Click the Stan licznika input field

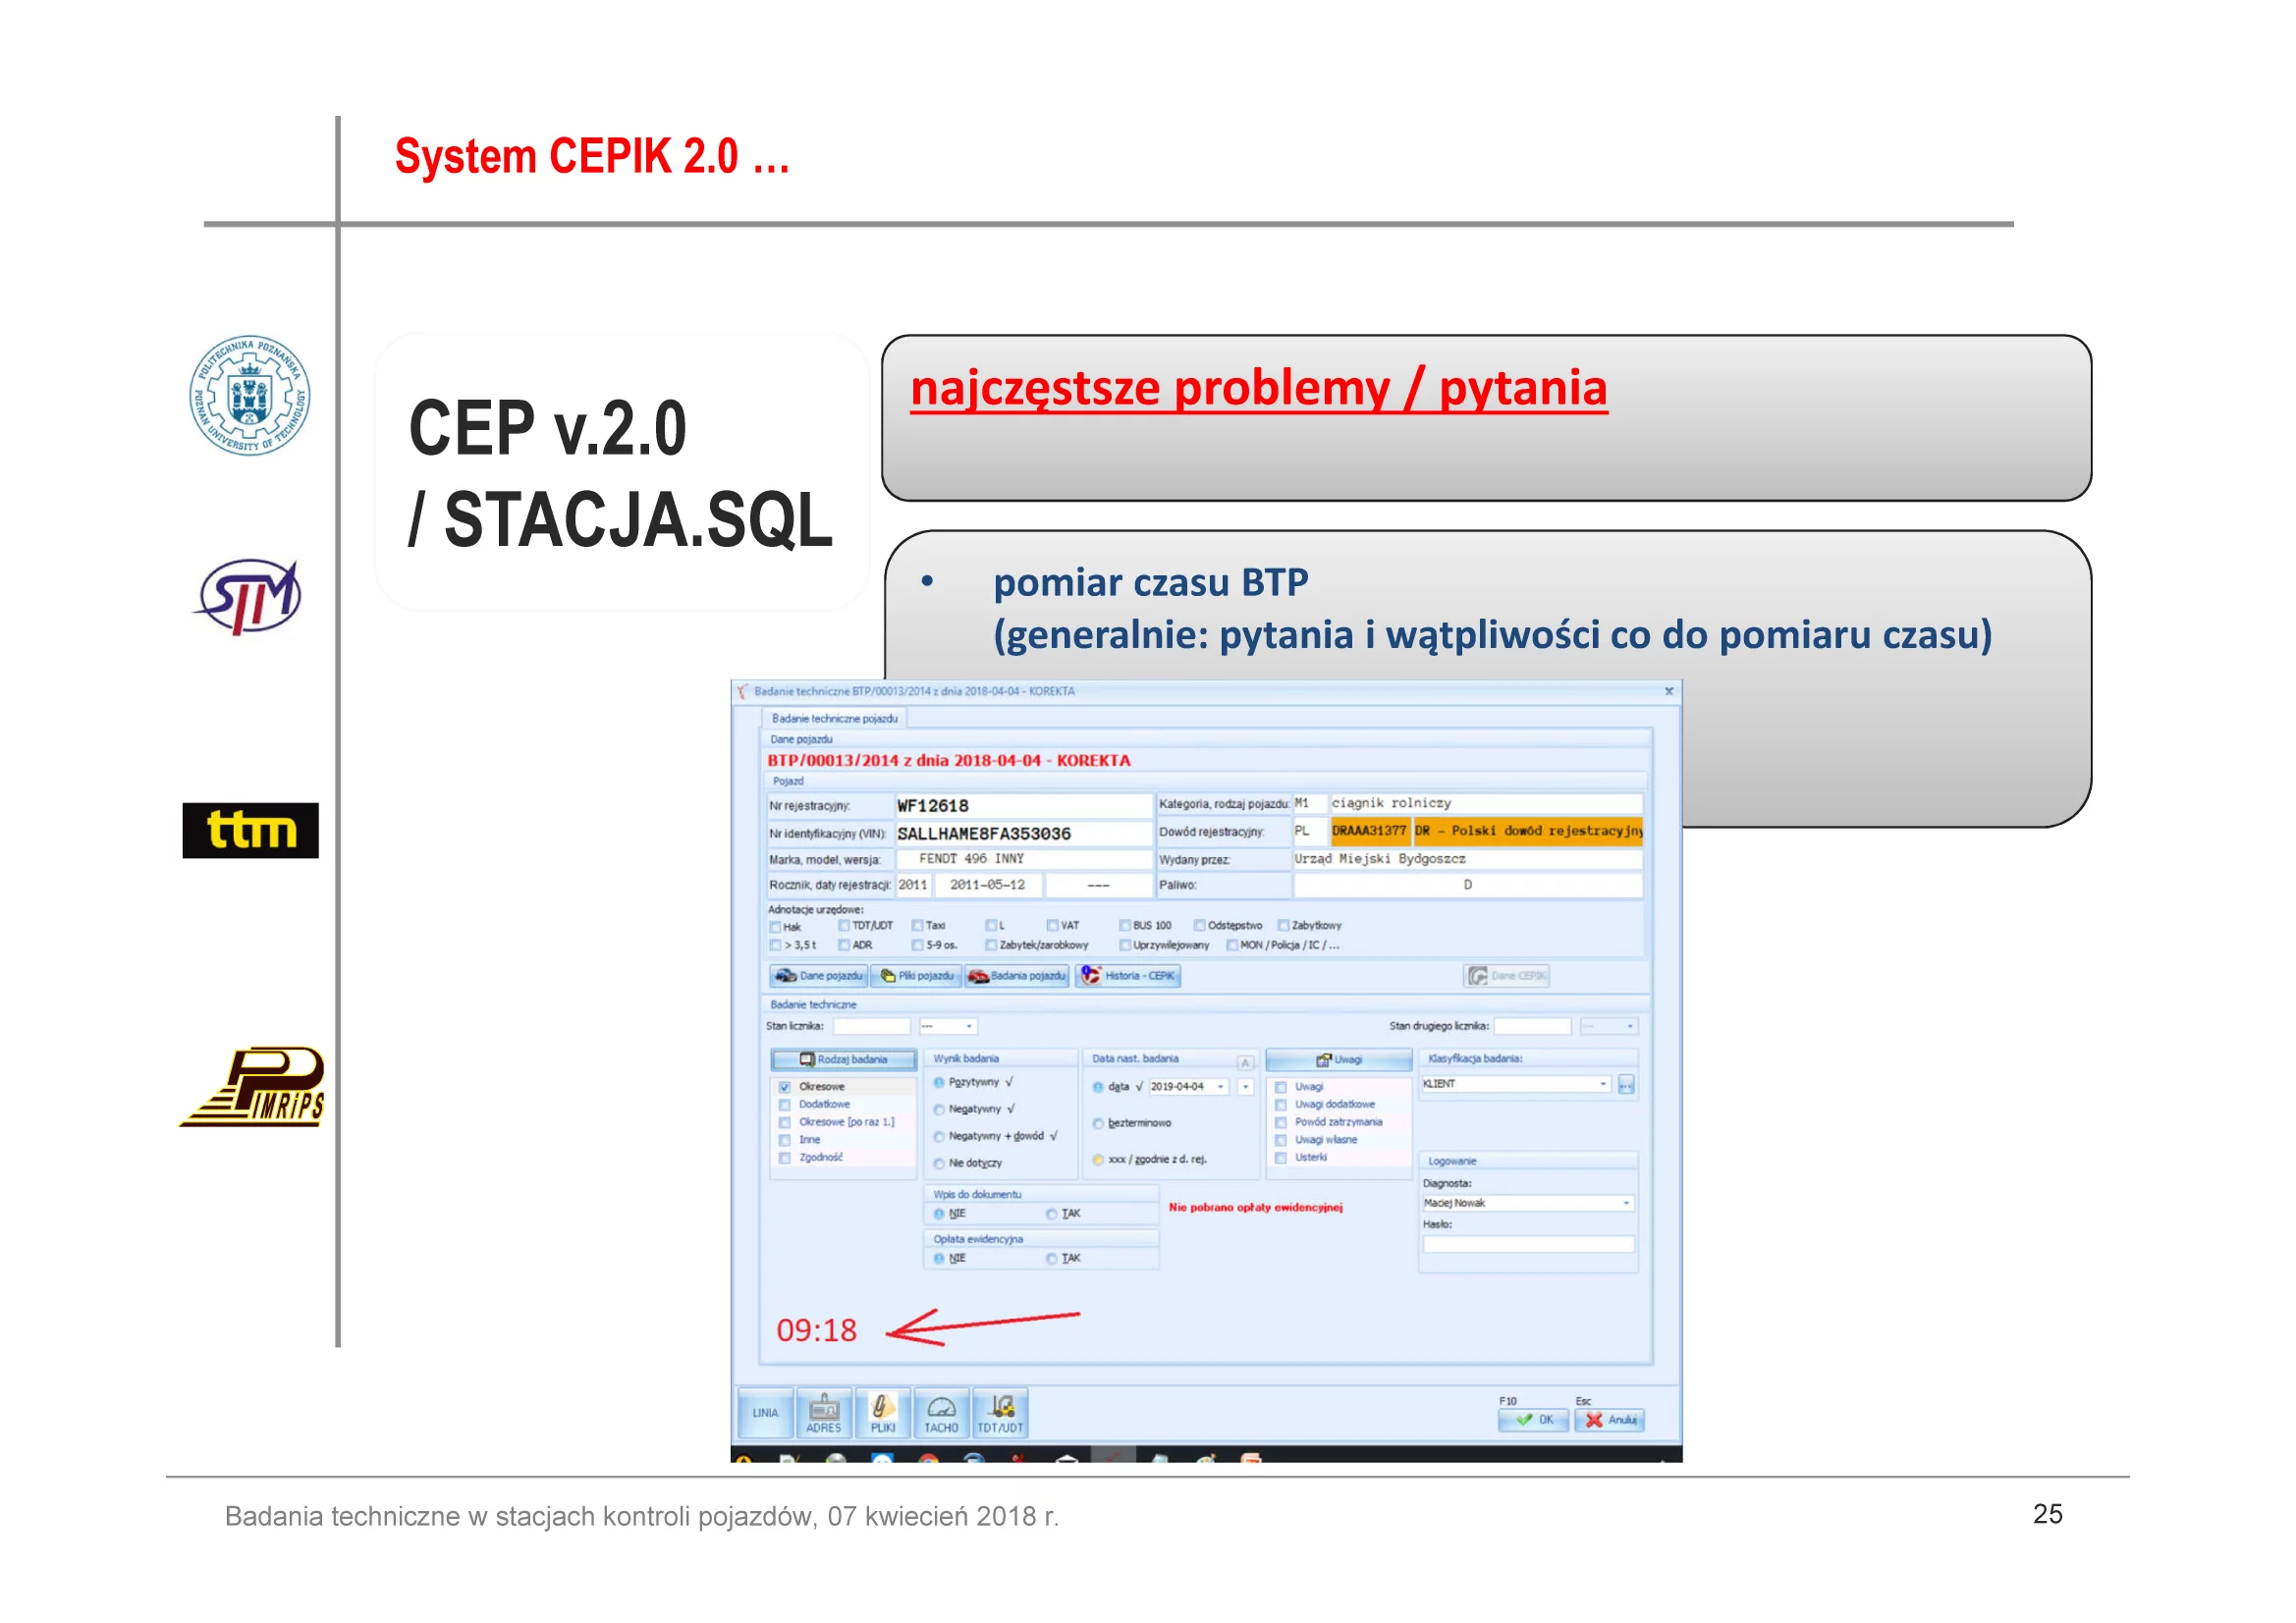coord(871,1026)
